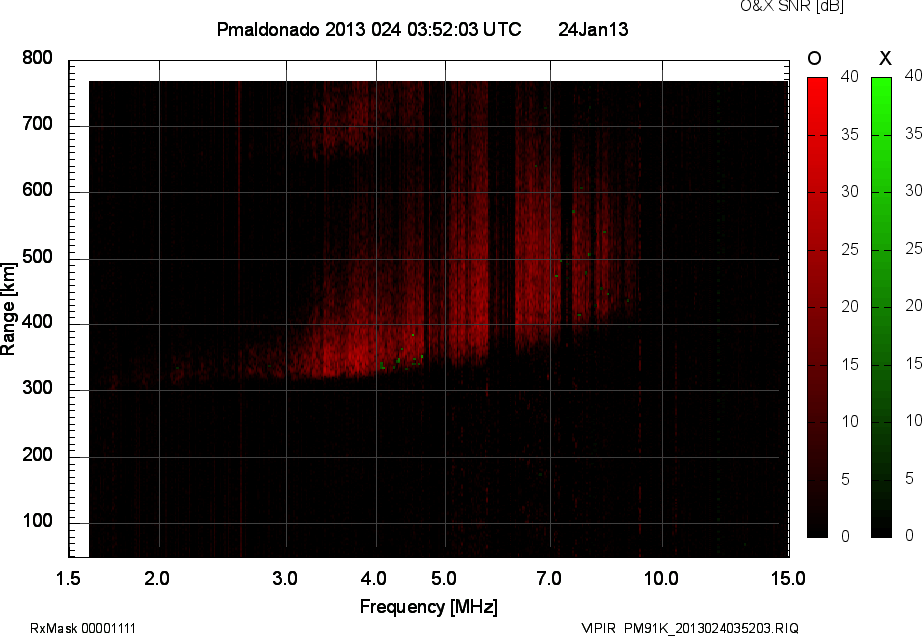Click the 300 km range tick label
922x636 pixels.
[37, 388]
